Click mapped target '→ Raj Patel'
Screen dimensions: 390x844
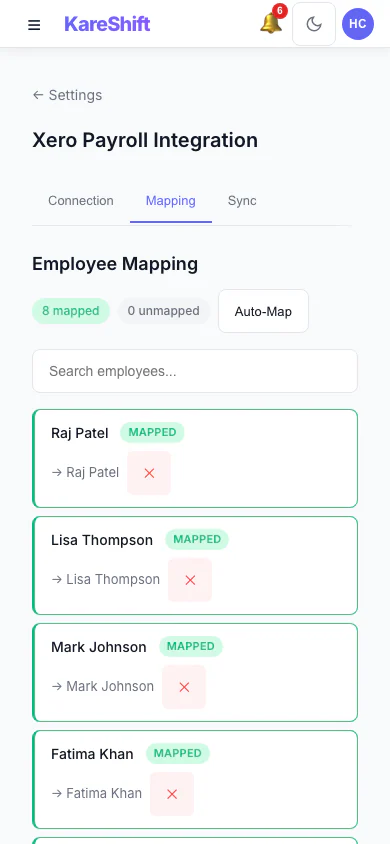point(85,473)
